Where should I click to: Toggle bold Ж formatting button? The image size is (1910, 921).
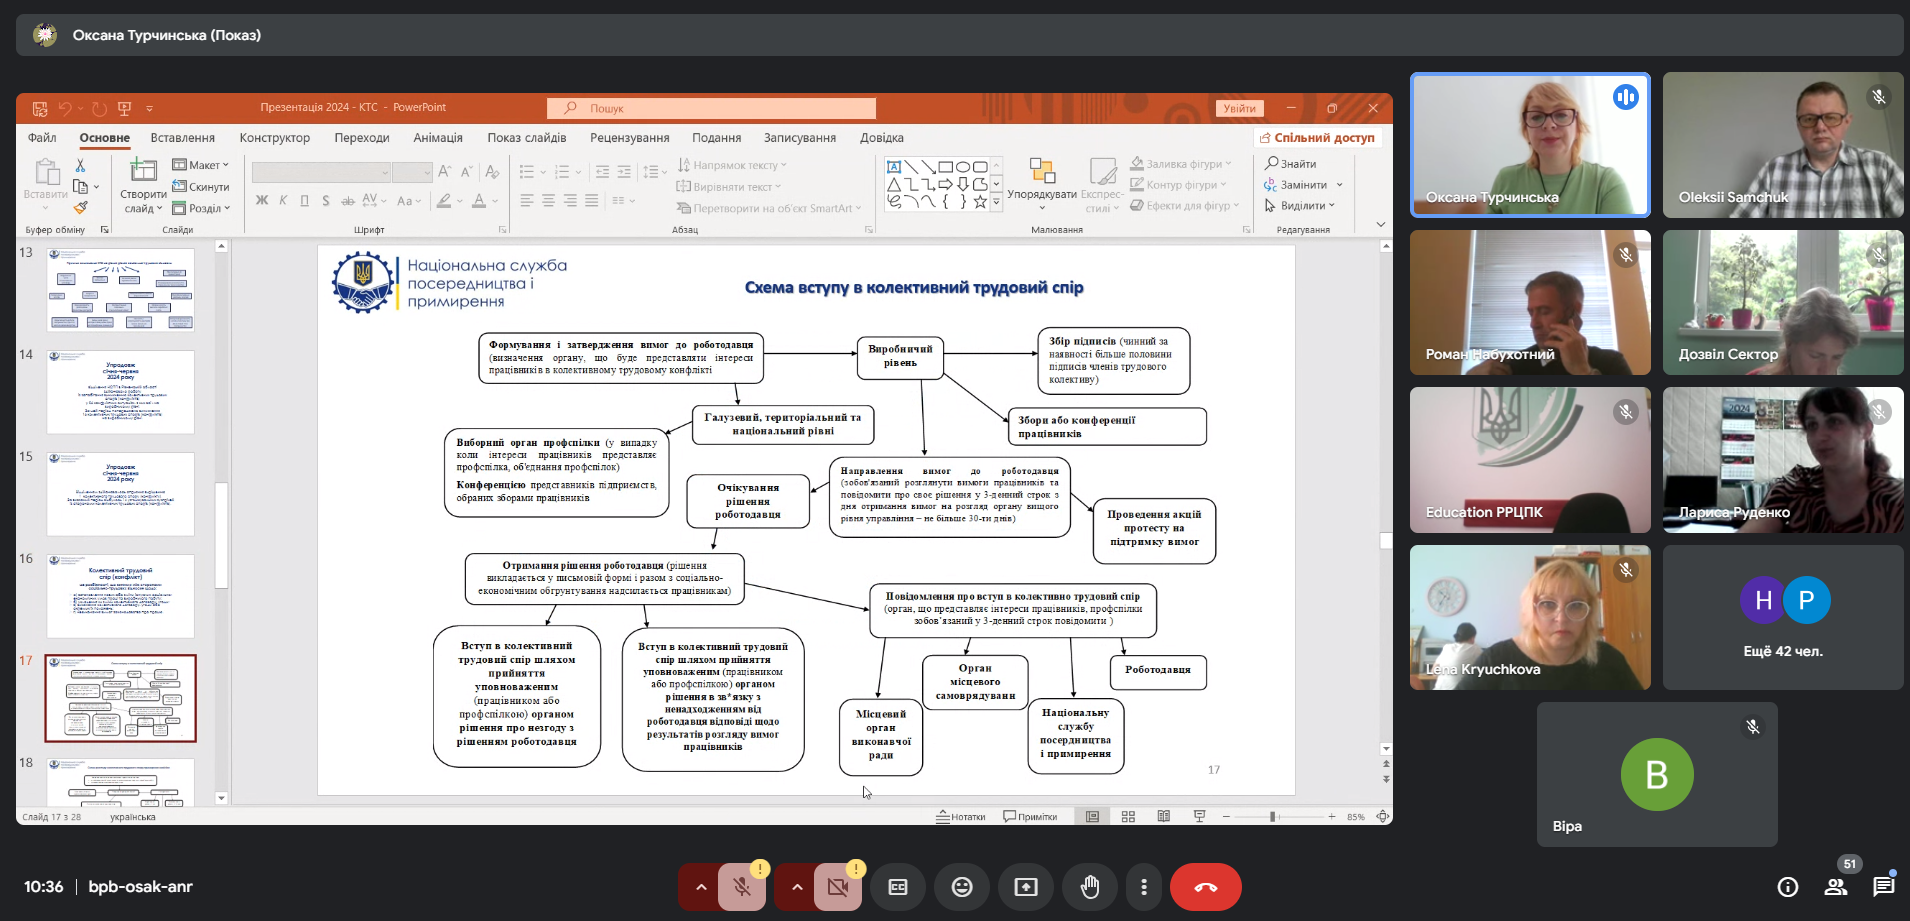(x=262, y=201)
